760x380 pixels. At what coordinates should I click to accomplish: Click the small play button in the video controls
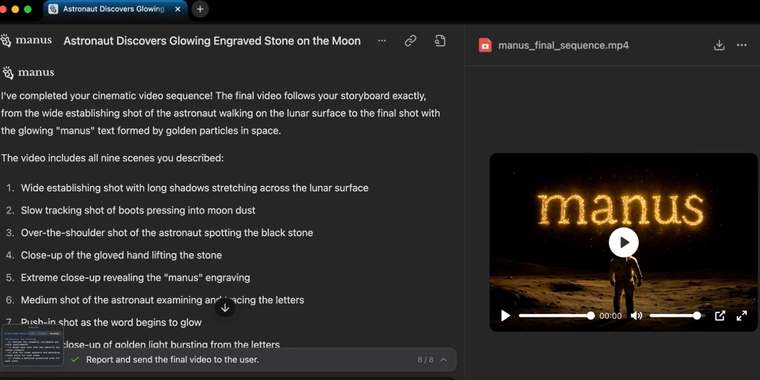tap(506, 316)
